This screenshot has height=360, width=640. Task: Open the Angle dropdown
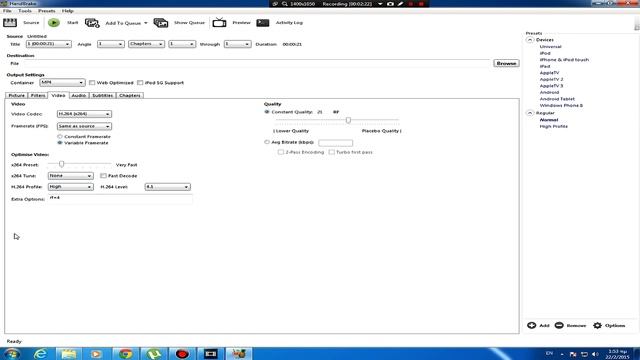111,44
